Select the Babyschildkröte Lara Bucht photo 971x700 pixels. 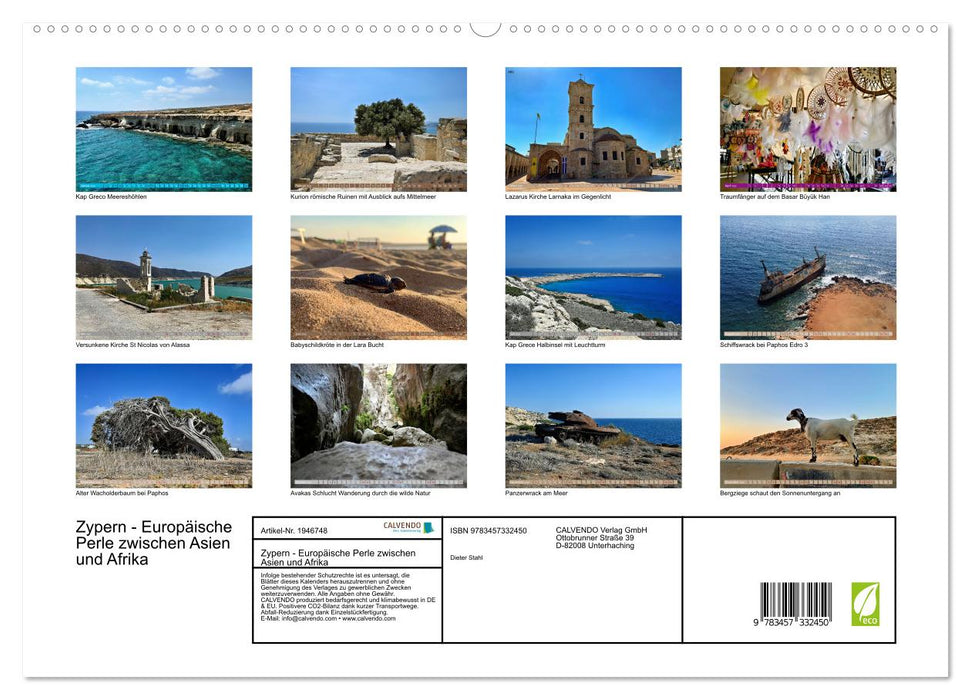[379, 277]
